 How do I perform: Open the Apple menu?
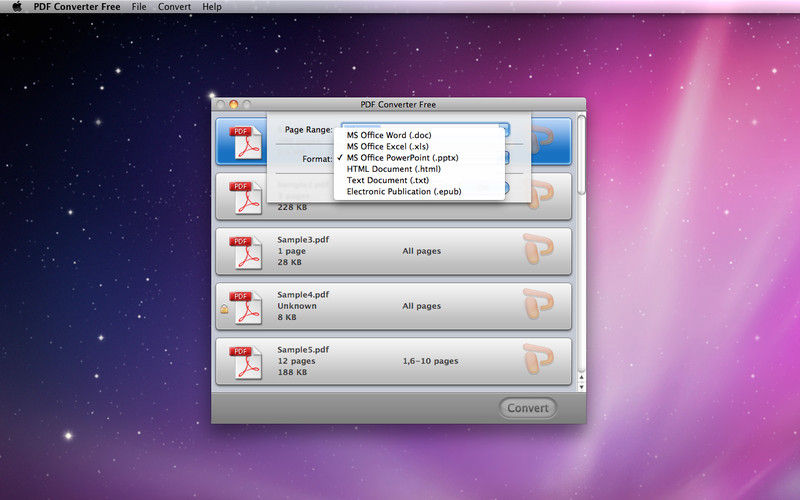pos(17,7)
